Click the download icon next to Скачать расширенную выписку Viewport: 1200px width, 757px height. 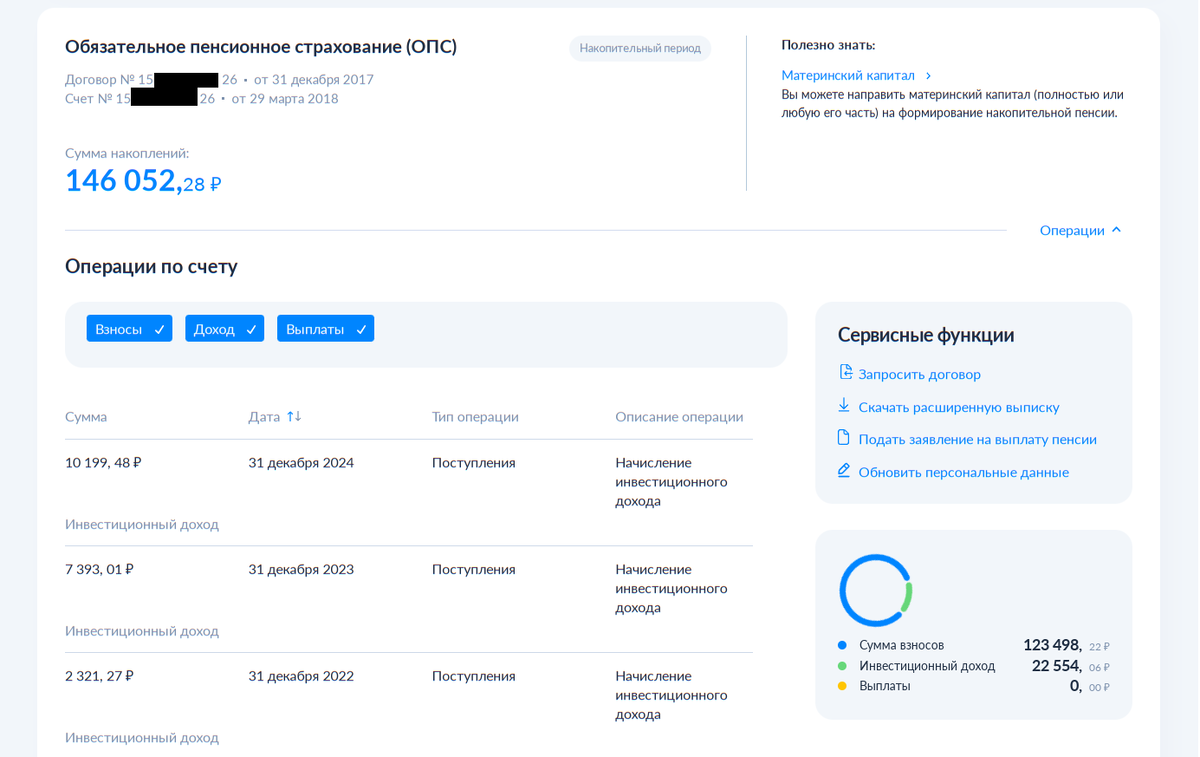pos(843,407)
